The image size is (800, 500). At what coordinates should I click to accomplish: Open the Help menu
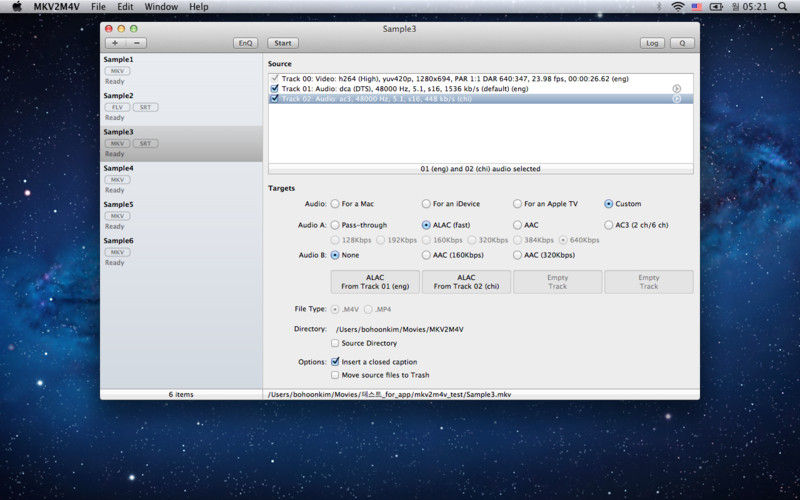pos(198,7)
